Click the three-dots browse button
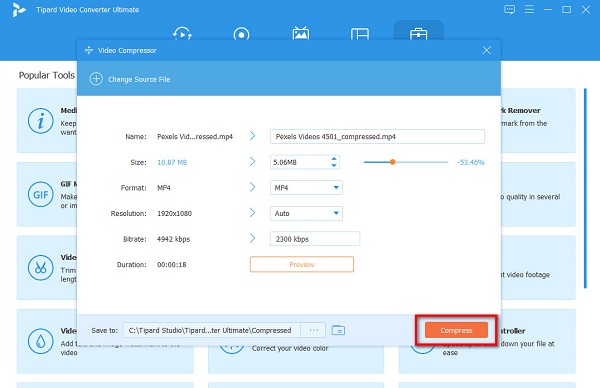Screen dimensions: 600x388 pyautogui.click(x=313, y=330)
